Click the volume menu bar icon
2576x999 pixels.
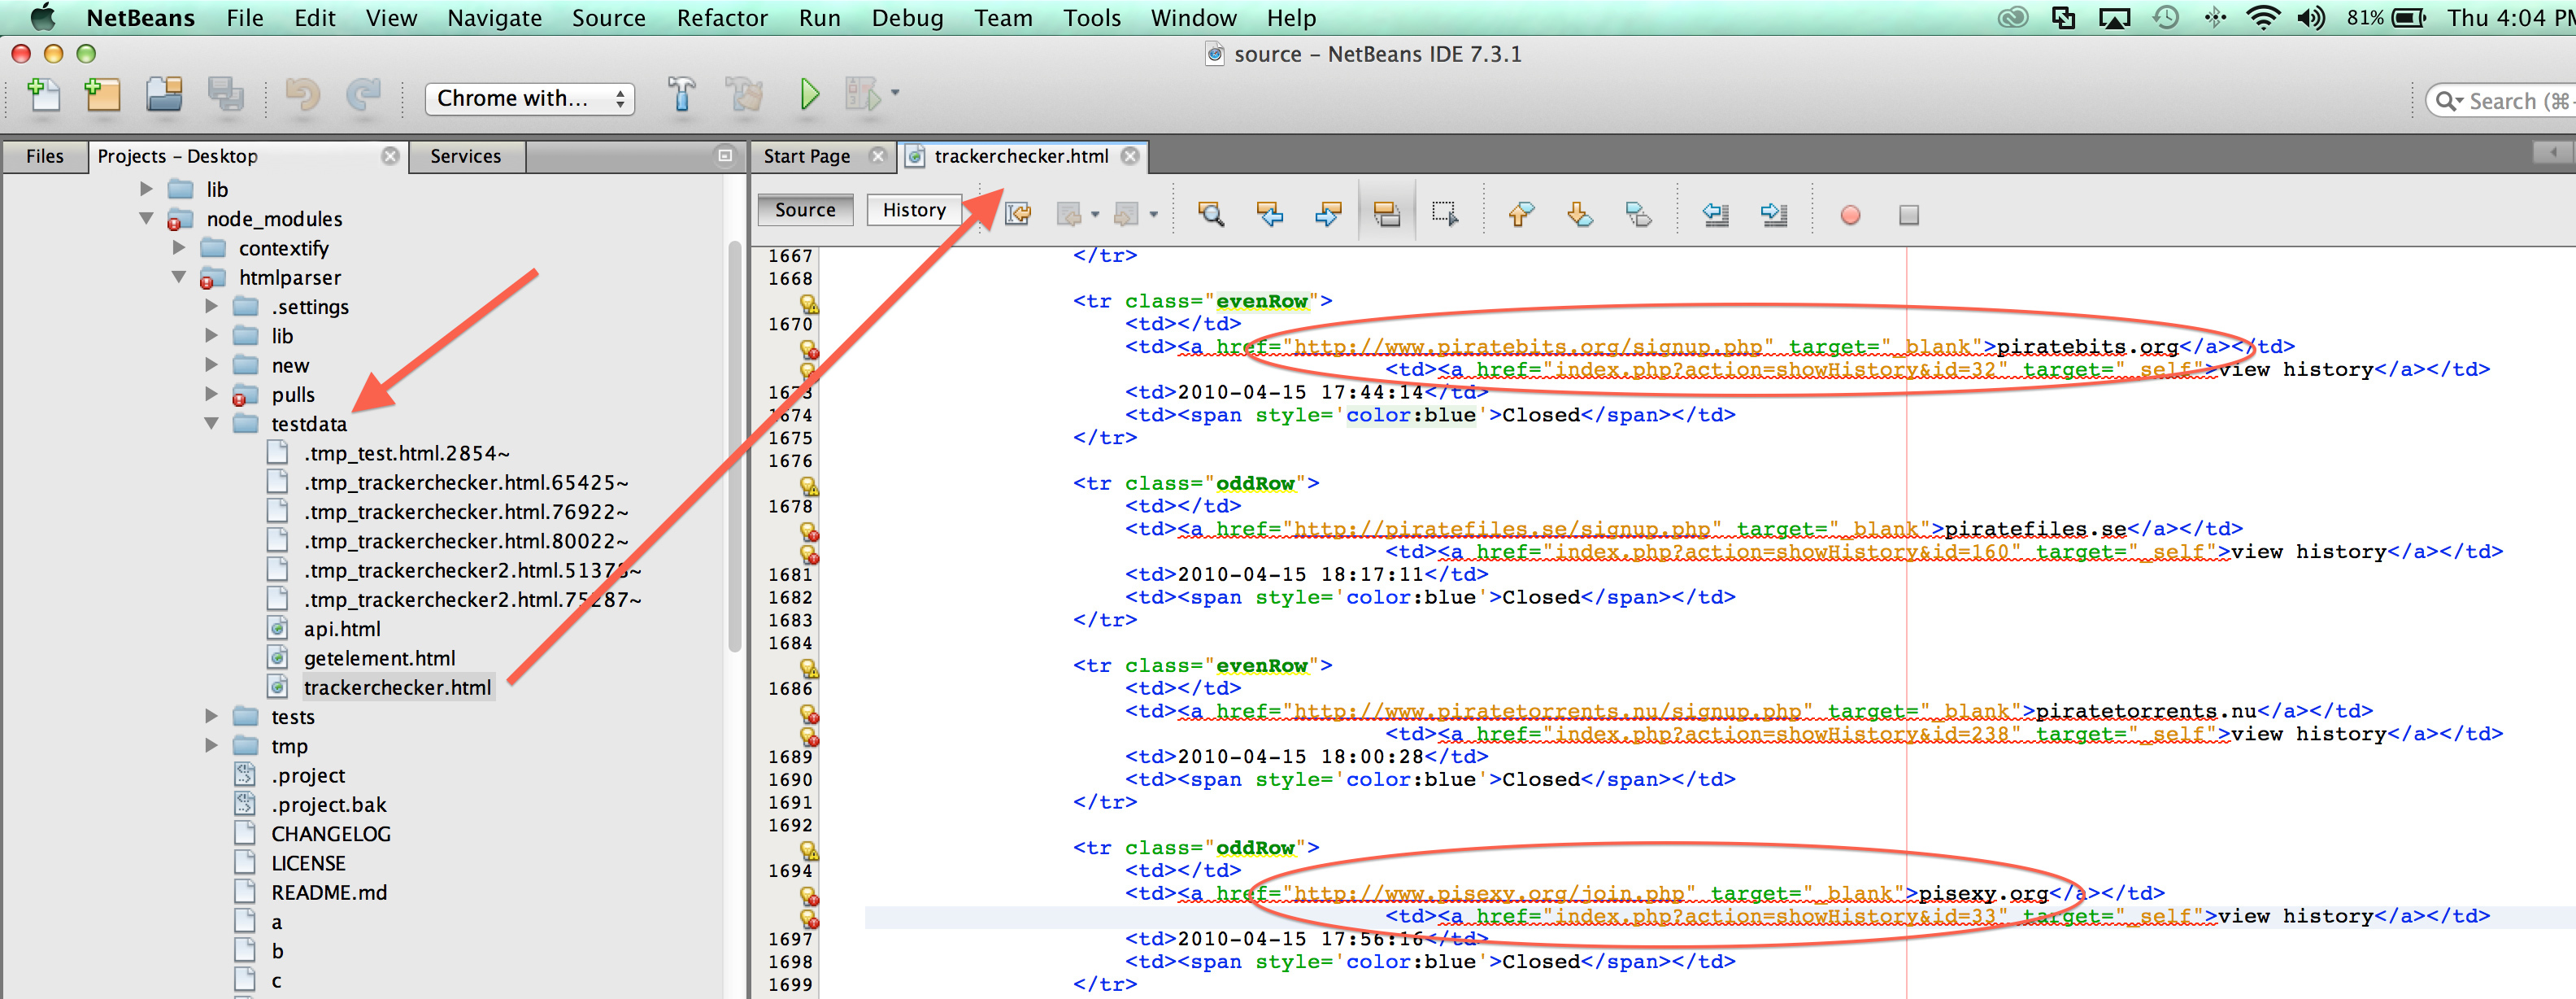tap(2311, 17)
